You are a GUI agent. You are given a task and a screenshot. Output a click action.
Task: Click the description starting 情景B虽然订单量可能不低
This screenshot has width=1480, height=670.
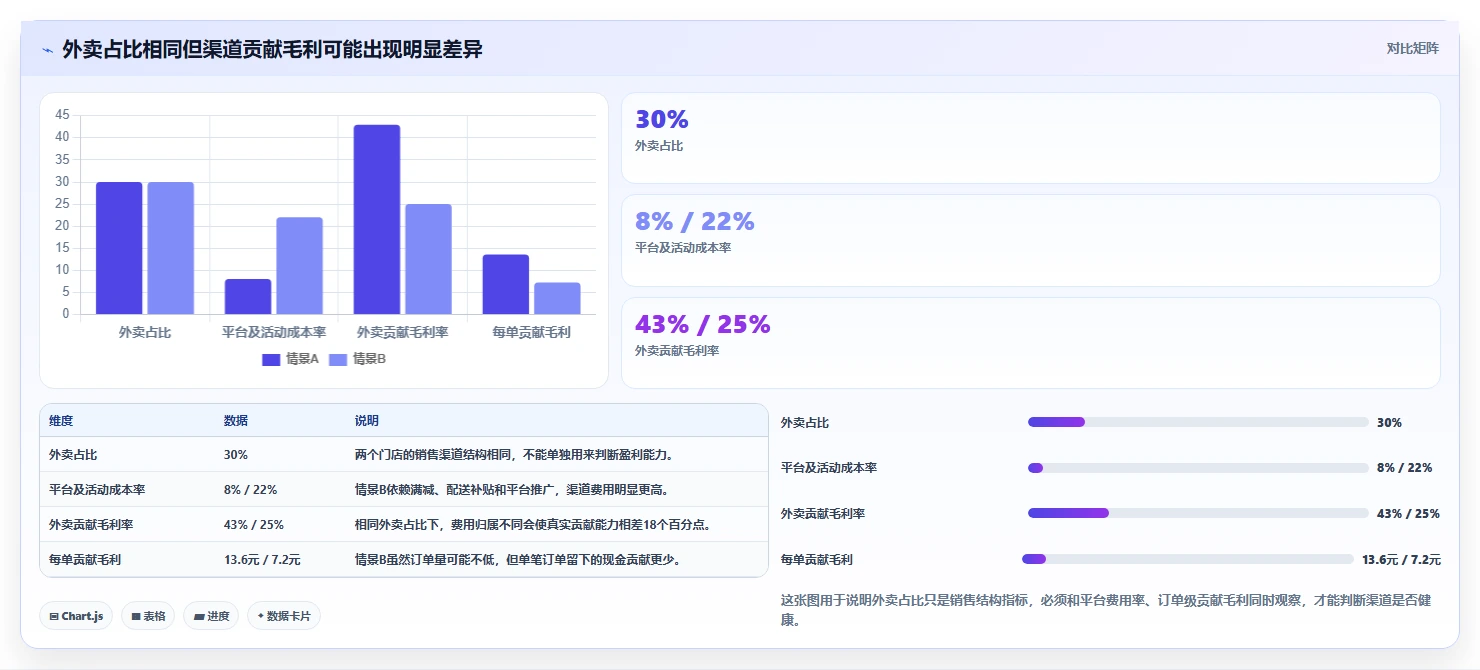pos(519,559)
